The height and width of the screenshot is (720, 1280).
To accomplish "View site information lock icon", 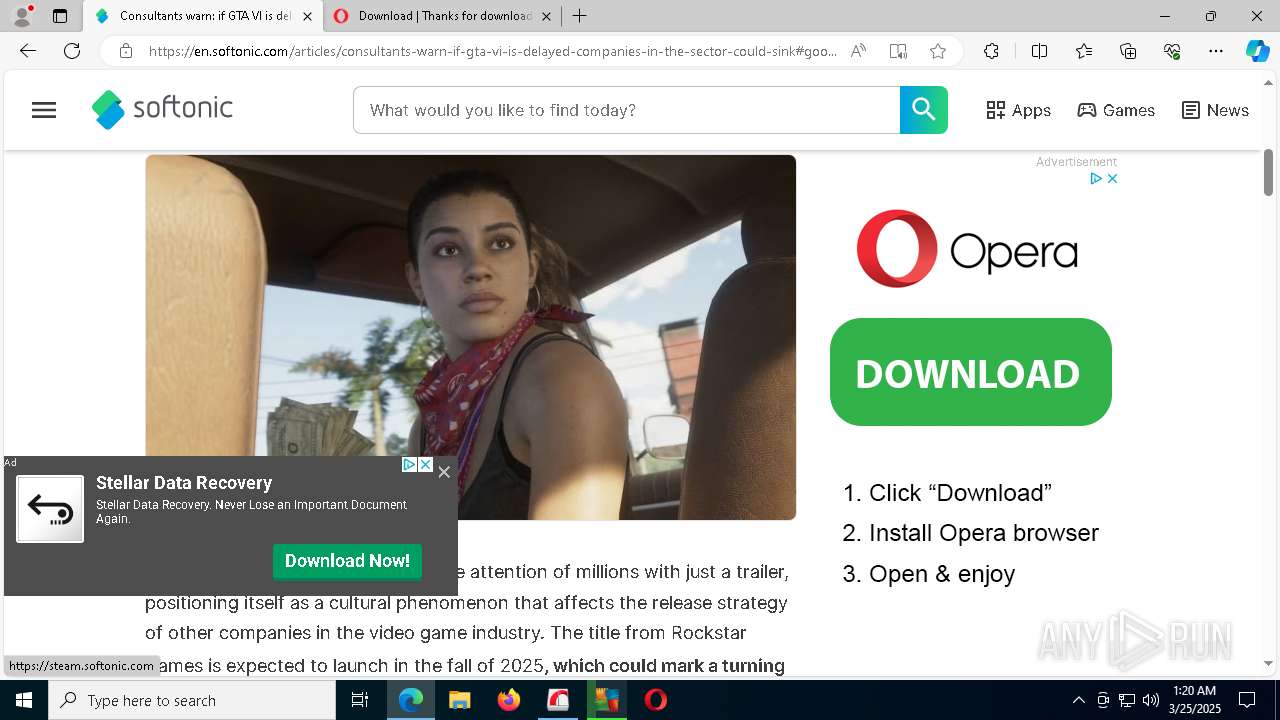I will point(126,51).
